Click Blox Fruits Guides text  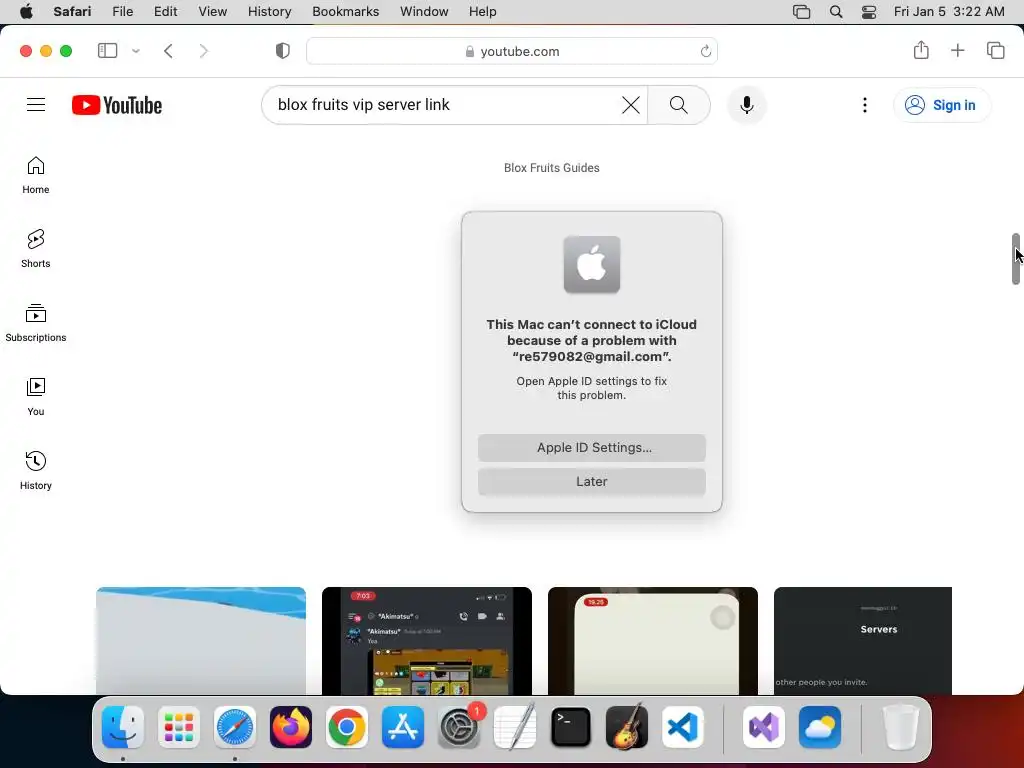551,168
